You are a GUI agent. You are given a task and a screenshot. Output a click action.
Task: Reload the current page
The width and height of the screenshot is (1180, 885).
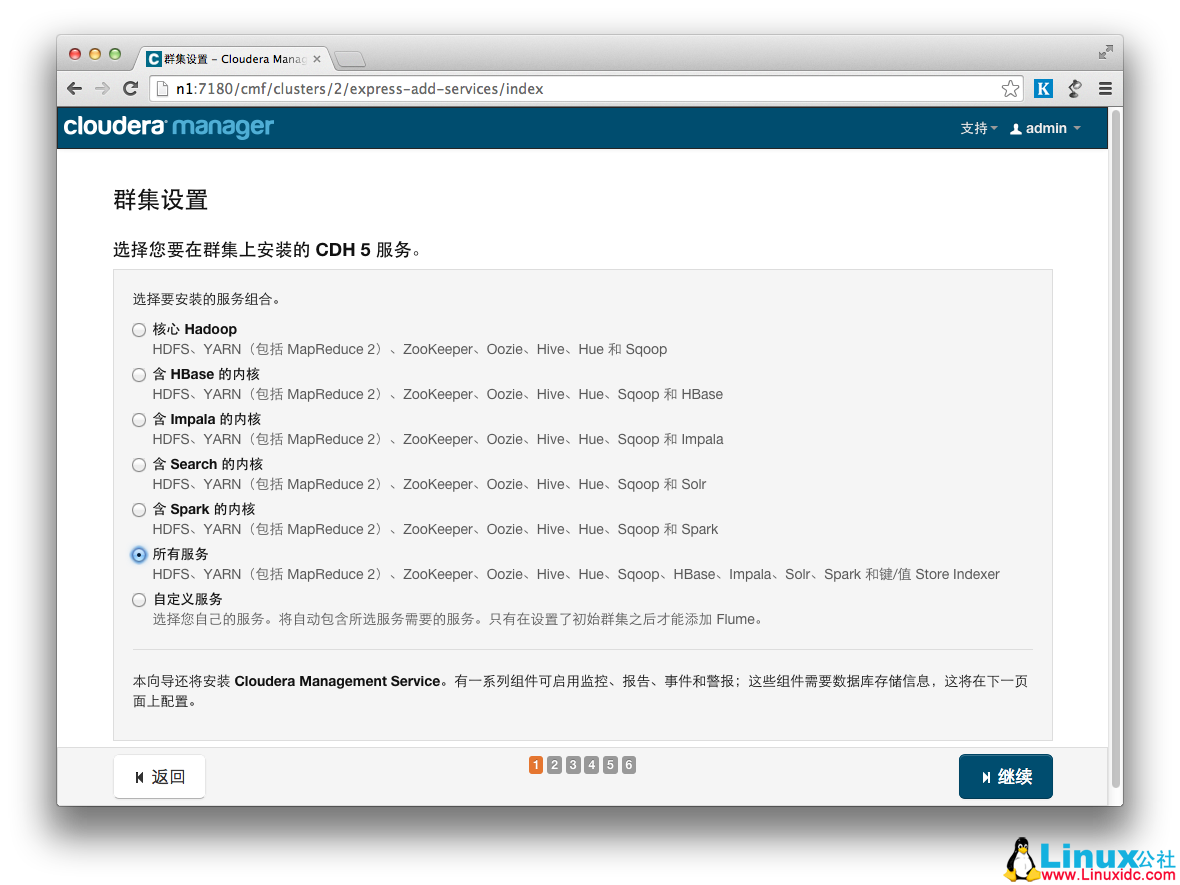pos(130,88)
